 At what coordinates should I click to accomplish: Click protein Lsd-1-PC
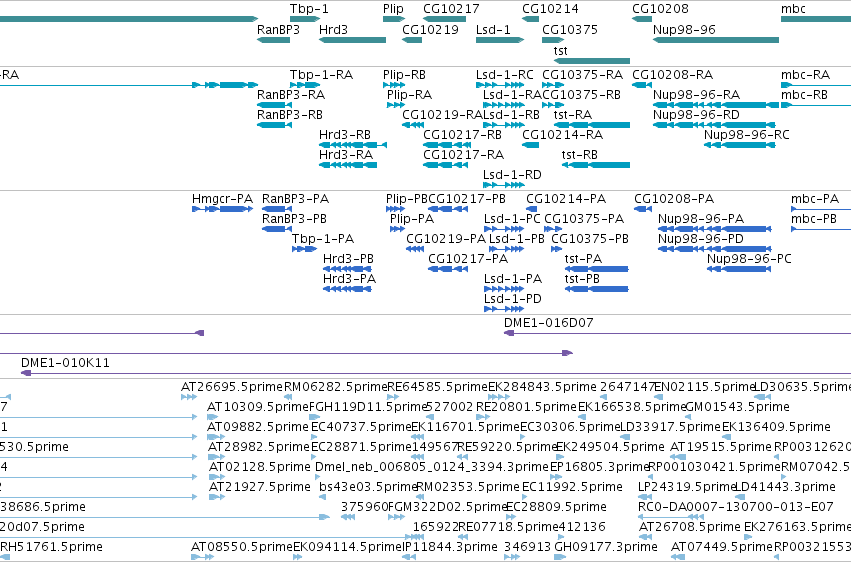point(504,229)
